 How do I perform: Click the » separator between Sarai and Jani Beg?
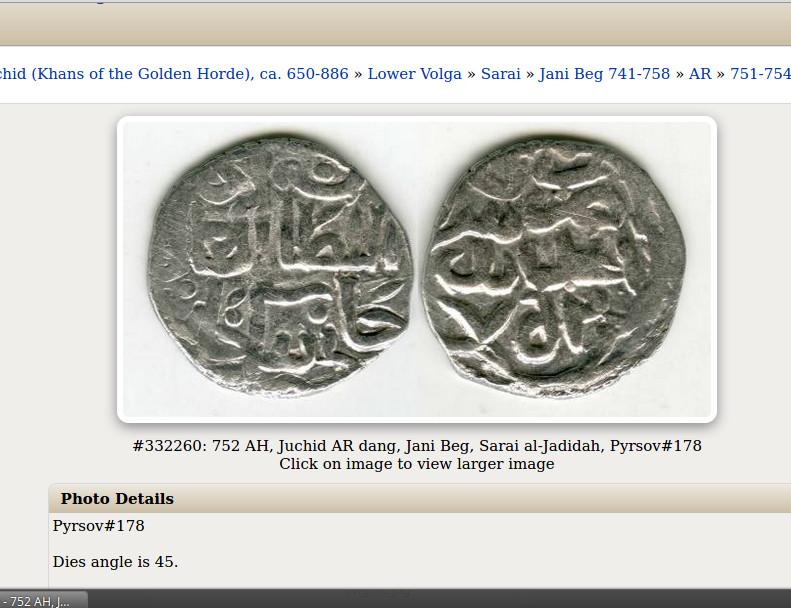(530, 74)
